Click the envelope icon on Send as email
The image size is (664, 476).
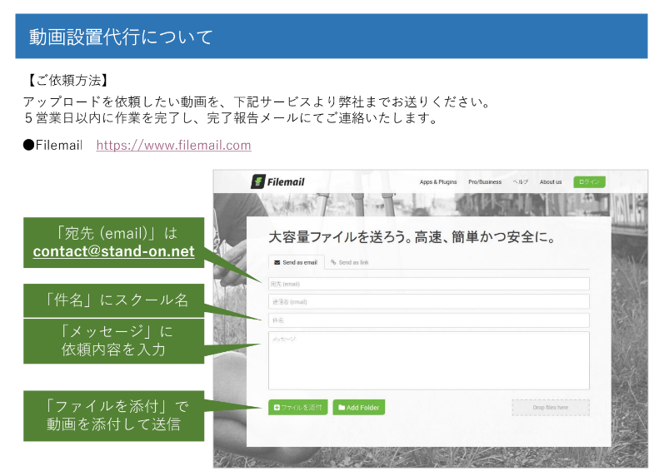[277, 261]
